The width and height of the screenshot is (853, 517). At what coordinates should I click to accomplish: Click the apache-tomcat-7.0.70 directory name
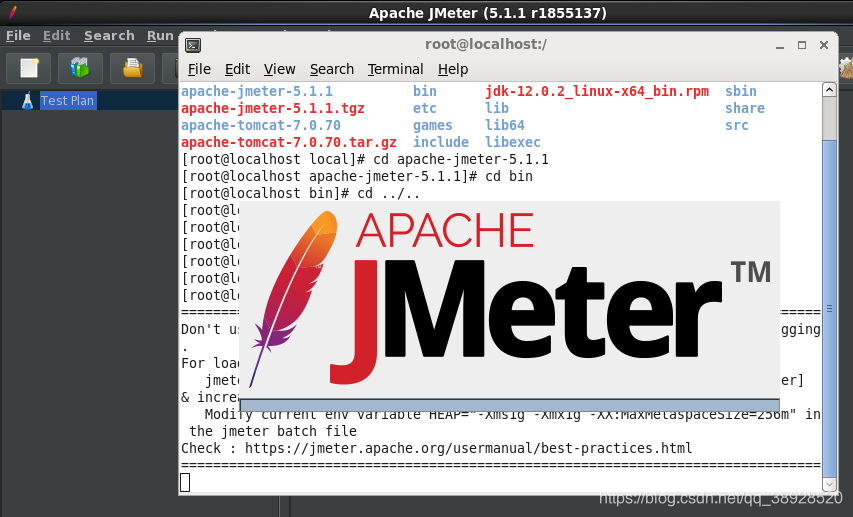point(261,125)
